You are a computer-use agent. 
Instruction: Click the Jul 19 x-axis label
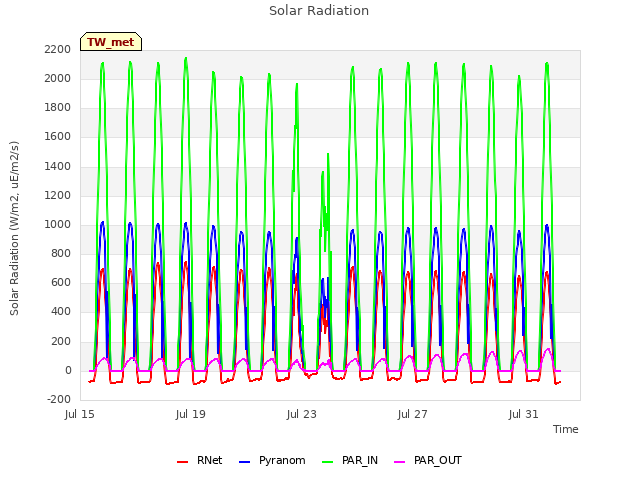coord(191,414)
